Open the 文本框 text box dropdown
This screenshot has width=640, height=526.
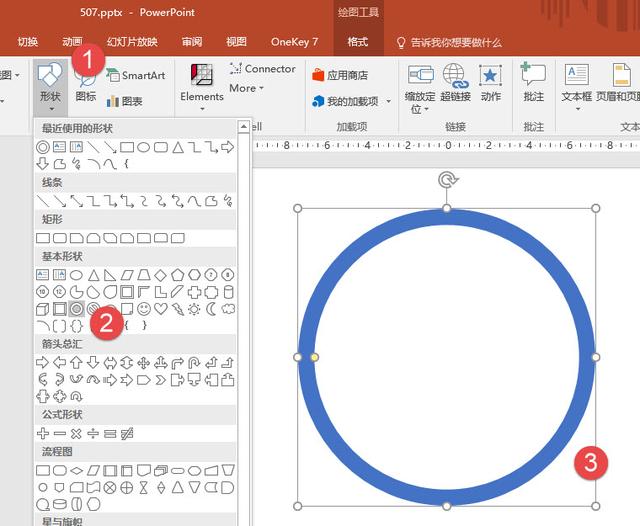[577, 87]
